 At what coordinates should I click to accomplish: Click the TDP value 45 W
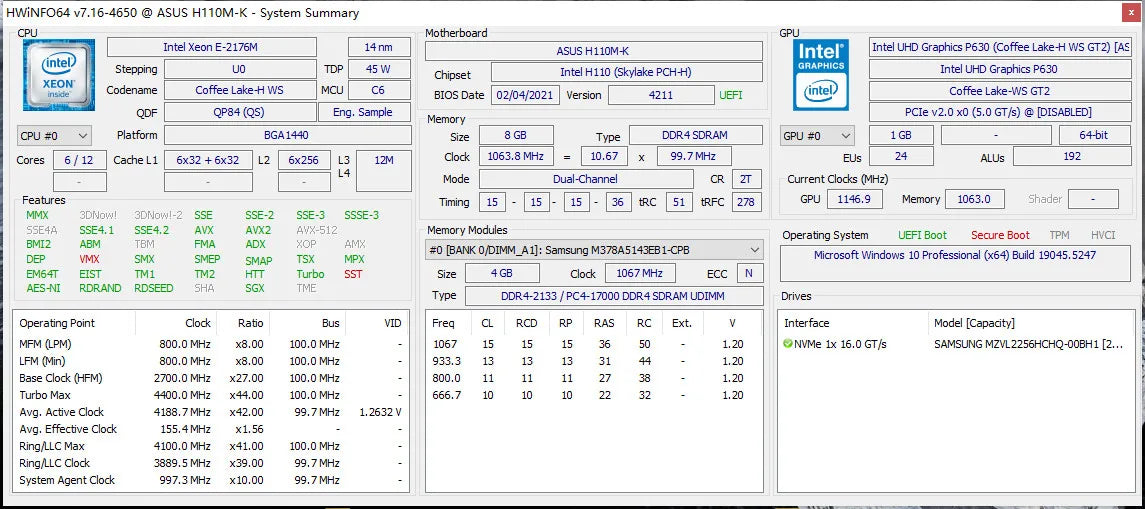point(379,69)
